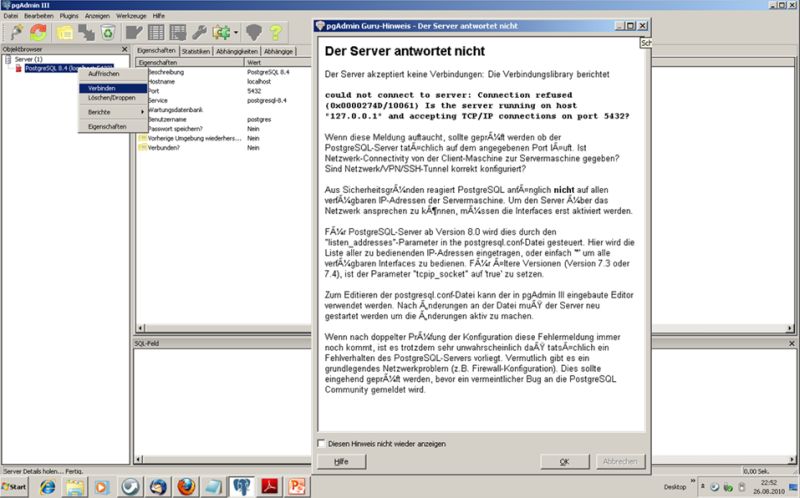Click the Server (1) tree node icon
The image size is (800, 498).
tap(8, 60)
